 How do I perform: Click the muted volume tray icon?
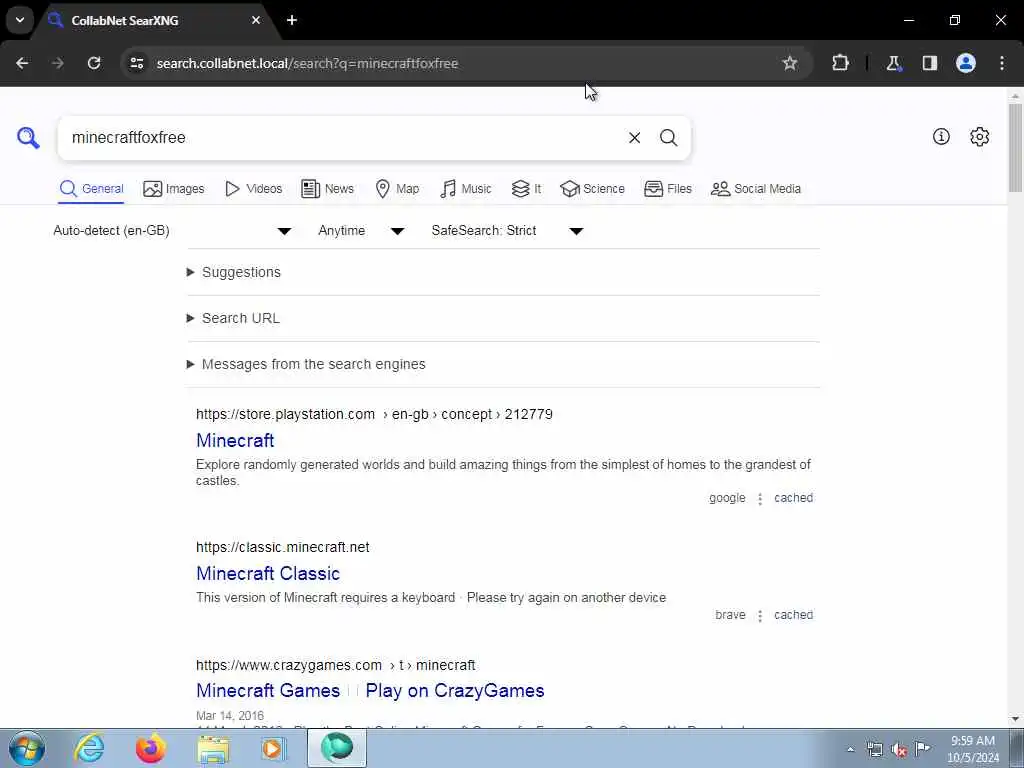tap(899, 750)
